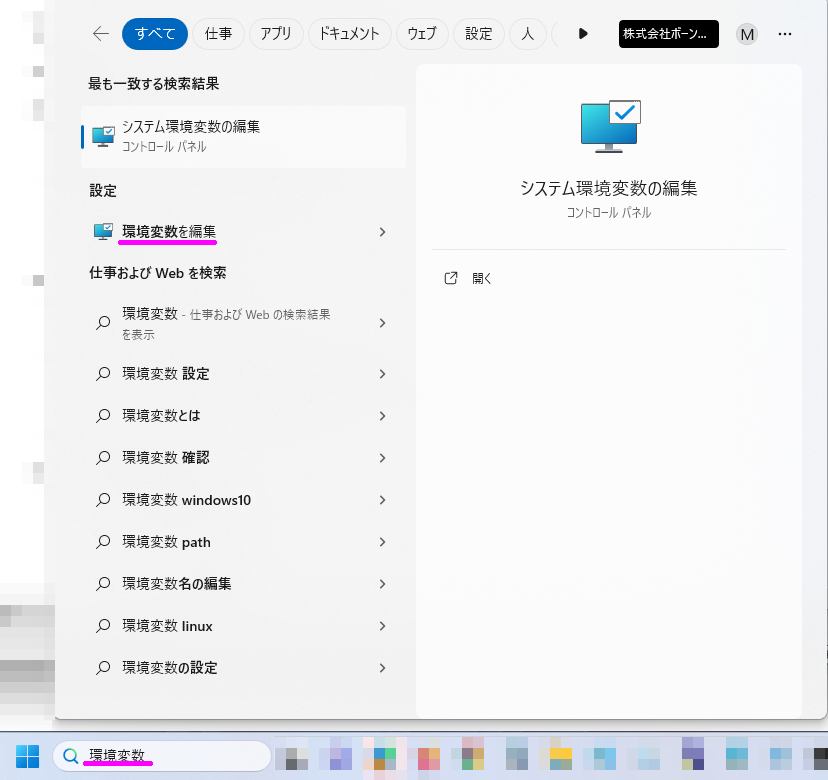Open the 株式会社ボーン... organization button
Viewport: 828px width, 780px height.
click(x=668, y=34)
